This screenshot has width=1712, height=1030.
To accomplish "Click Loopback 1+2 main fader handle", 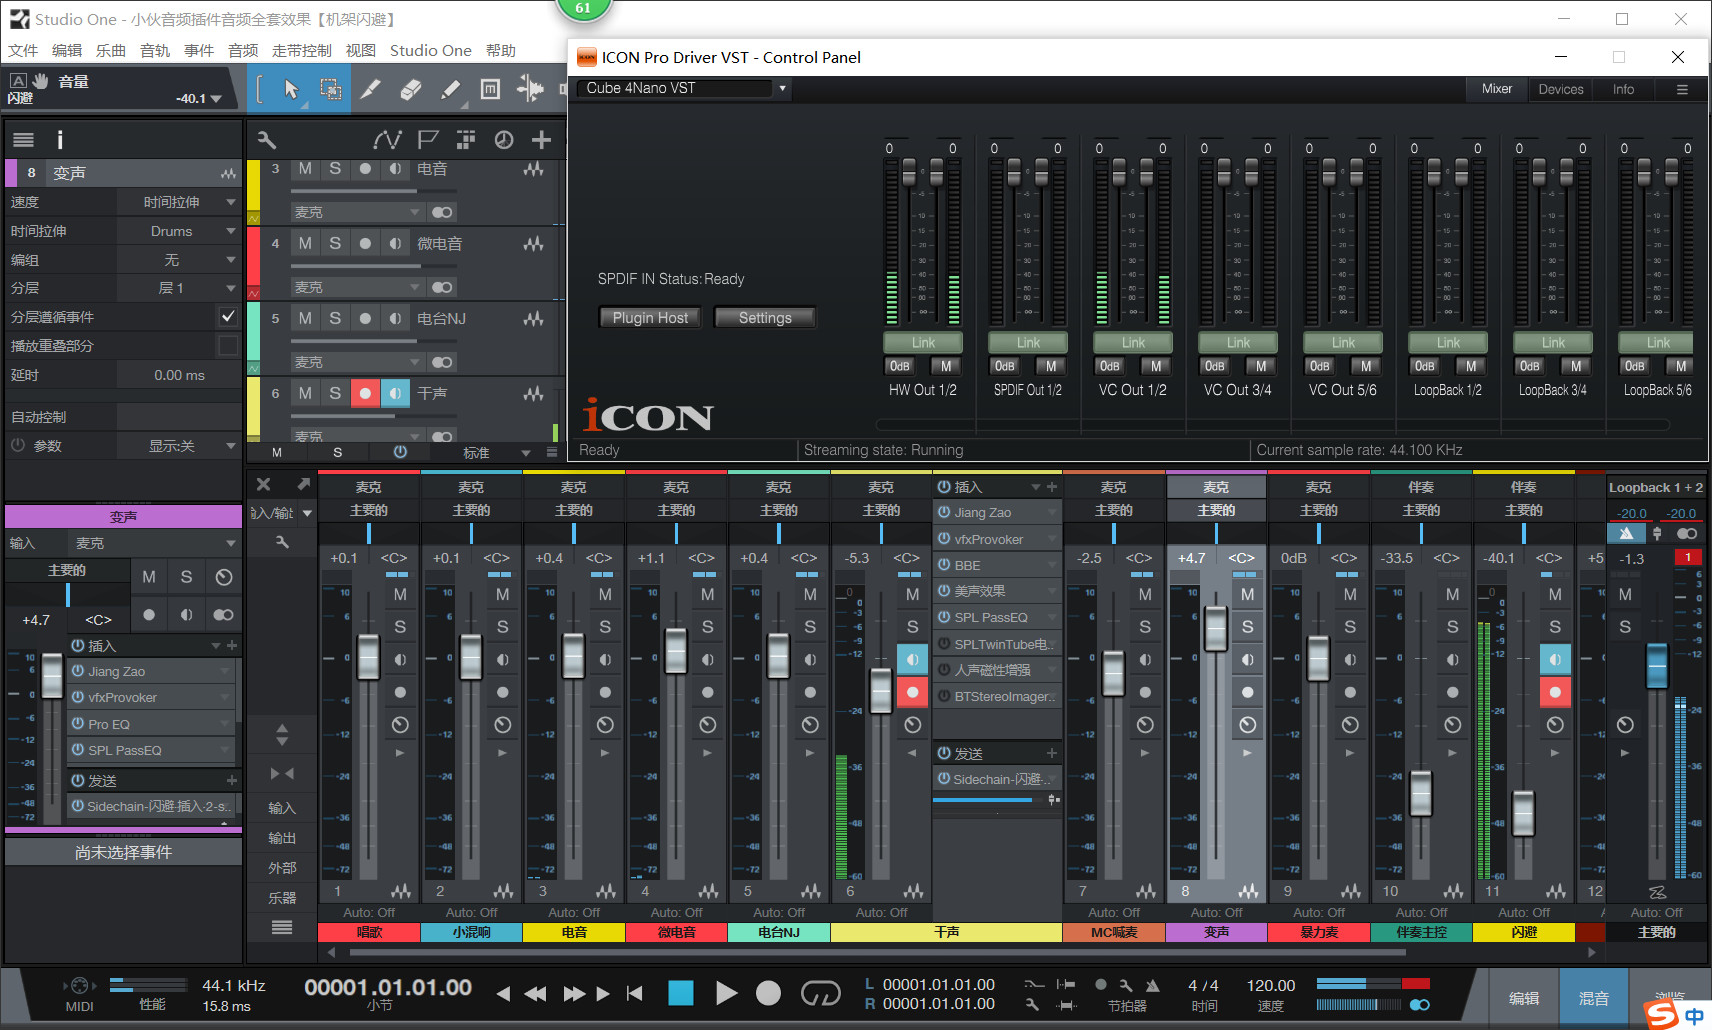I will 1657,664.
